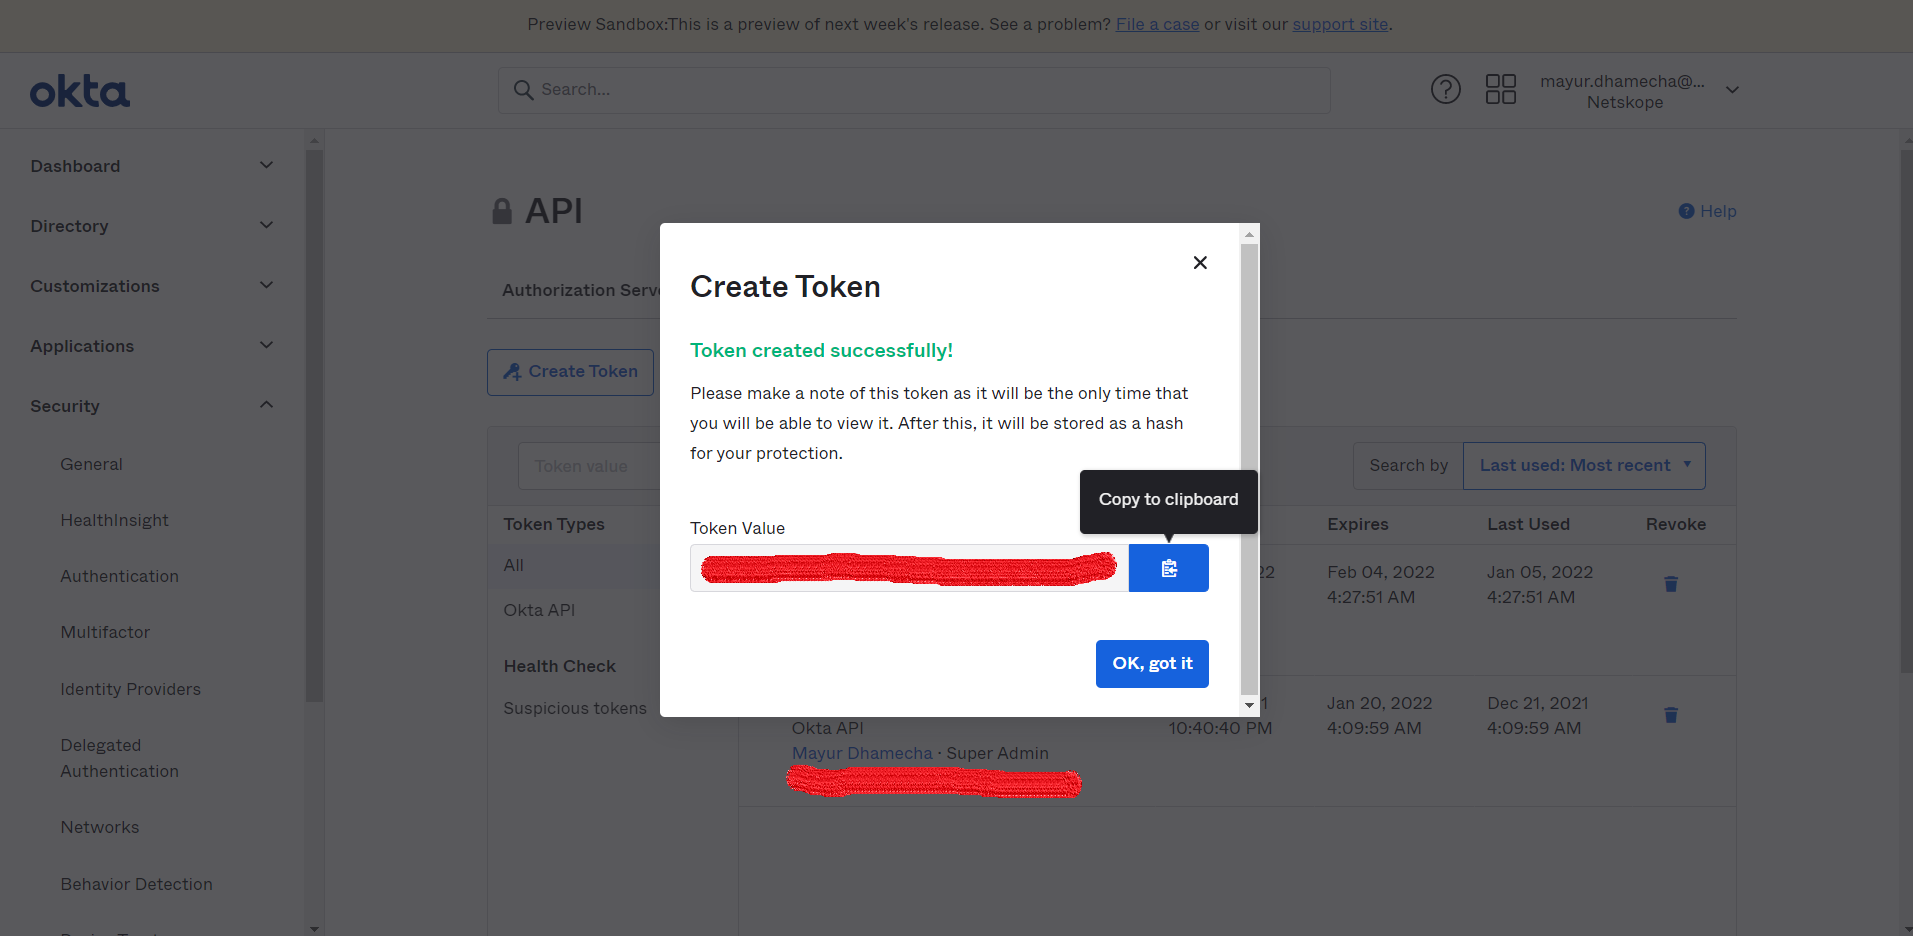Open the help question mark icon
The height and width of the screenshot is (936, 1913).
[x=1445, y=89]
